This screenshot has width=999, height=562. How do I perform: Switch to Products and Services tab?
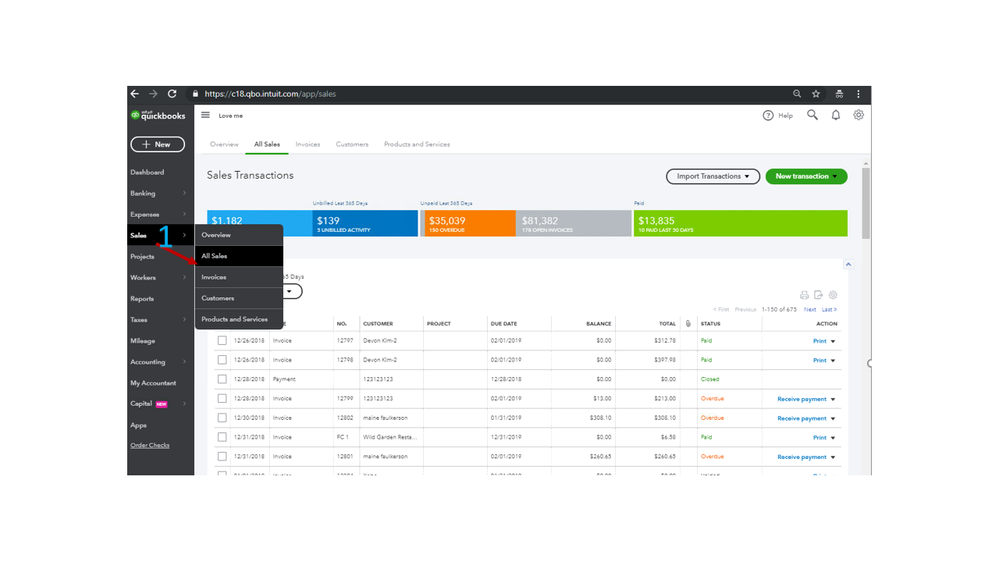click(417, 145)
